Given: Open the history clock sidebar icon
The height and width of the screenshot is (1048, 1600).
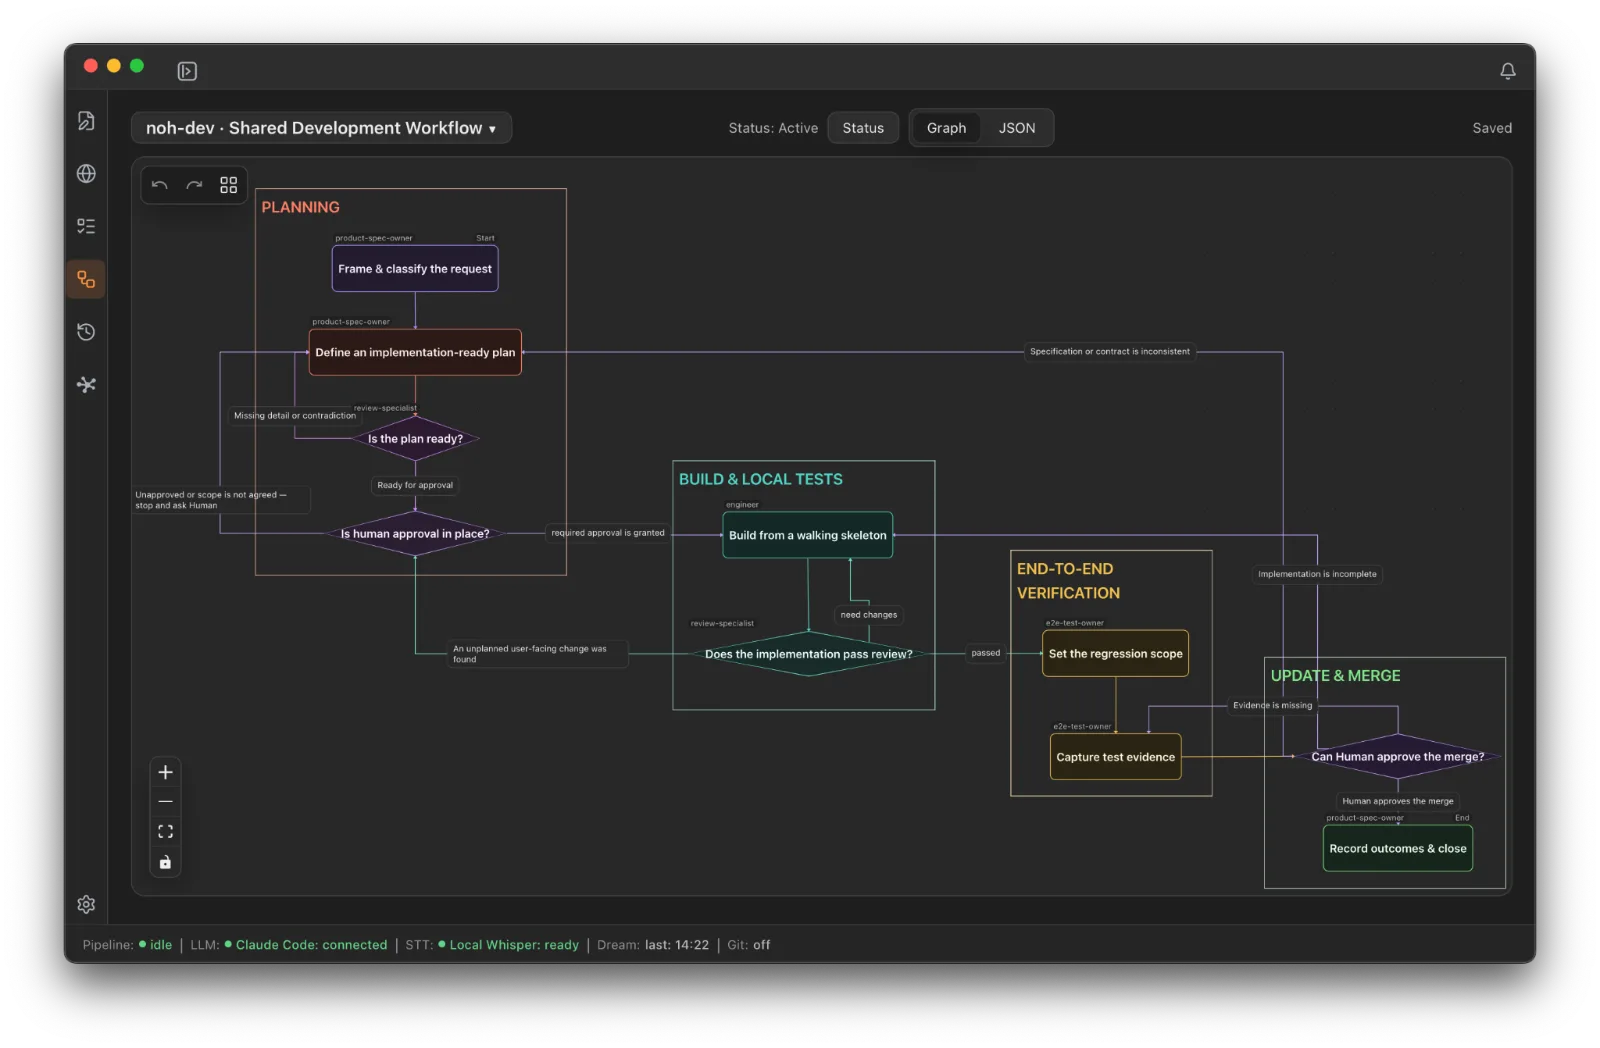Looking at the screenshot, I should pos(86,332).
